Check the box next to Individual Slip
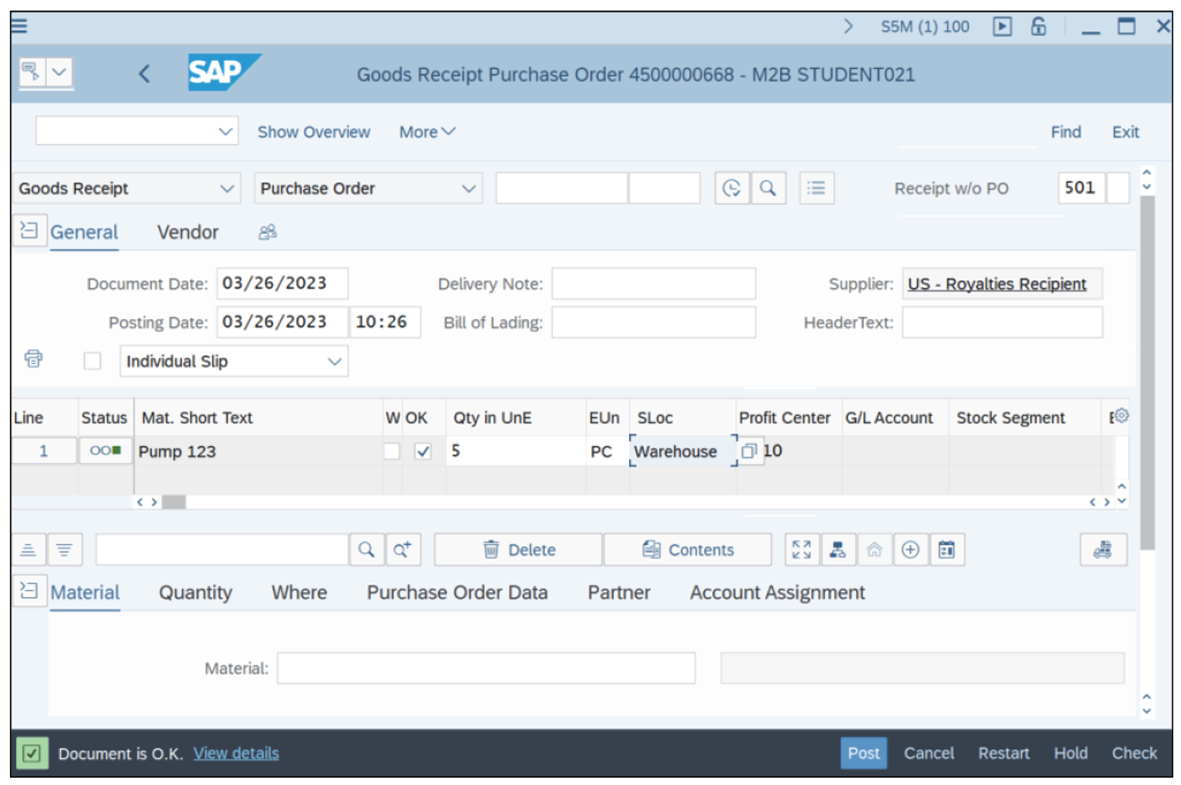 [x=92, y=360]
